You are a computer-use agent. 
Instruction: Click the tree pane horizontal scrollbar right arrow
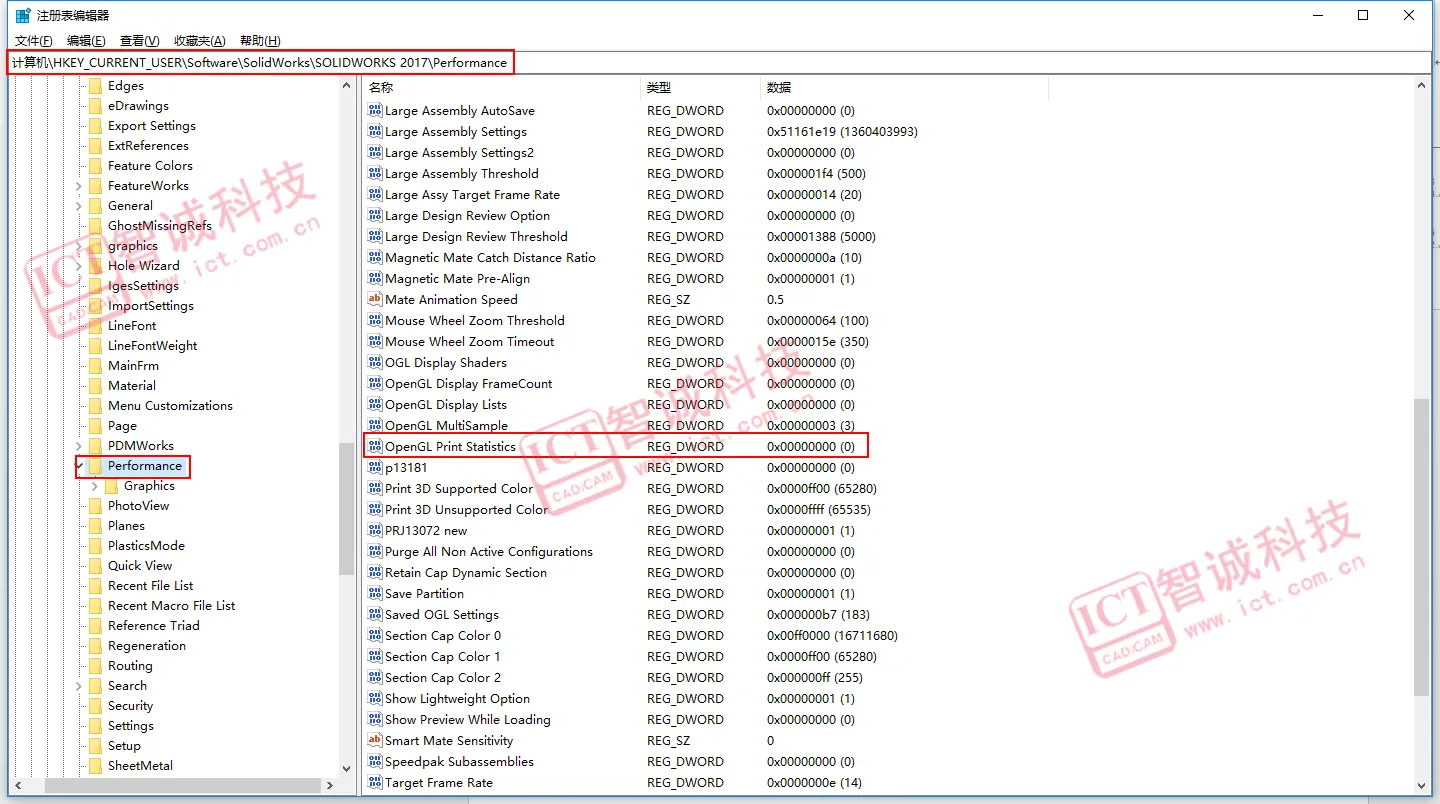pos(330,786)
